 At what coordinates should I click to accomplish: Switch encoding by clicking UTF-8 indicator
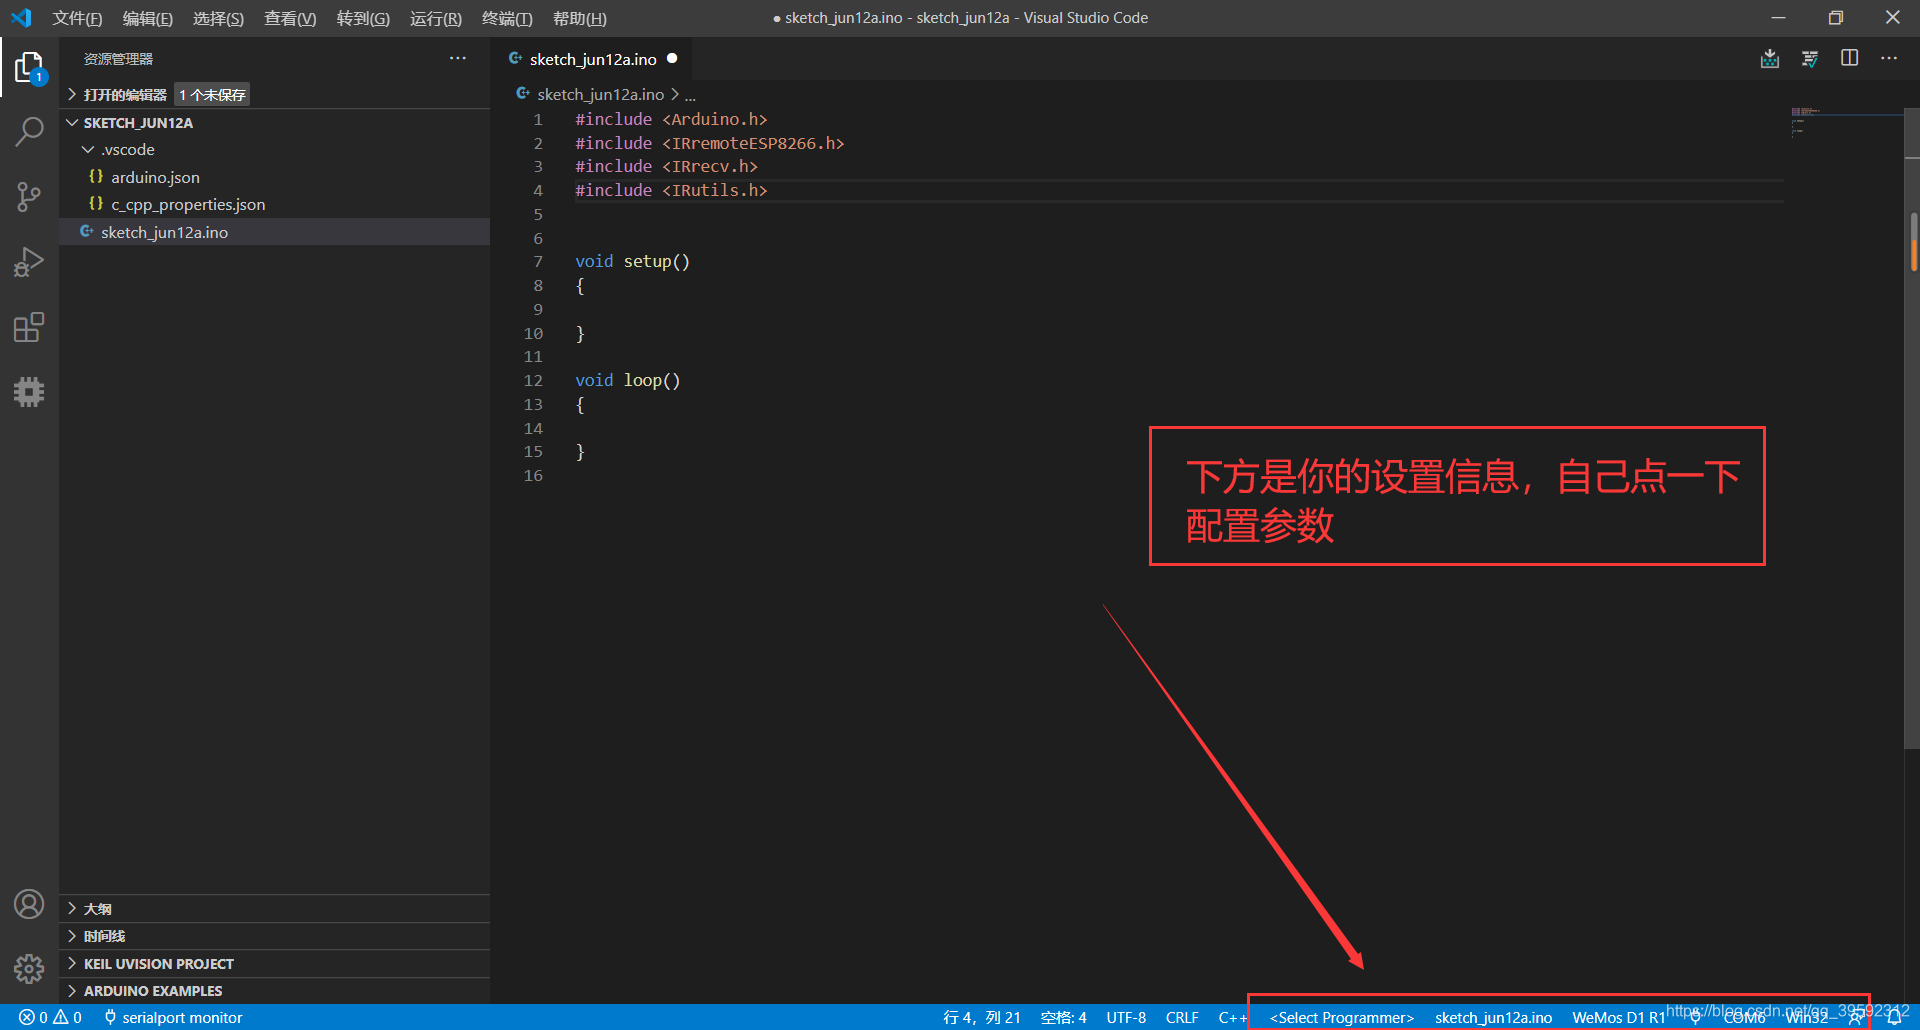pyautogui.click(x=1126, y=1017)
